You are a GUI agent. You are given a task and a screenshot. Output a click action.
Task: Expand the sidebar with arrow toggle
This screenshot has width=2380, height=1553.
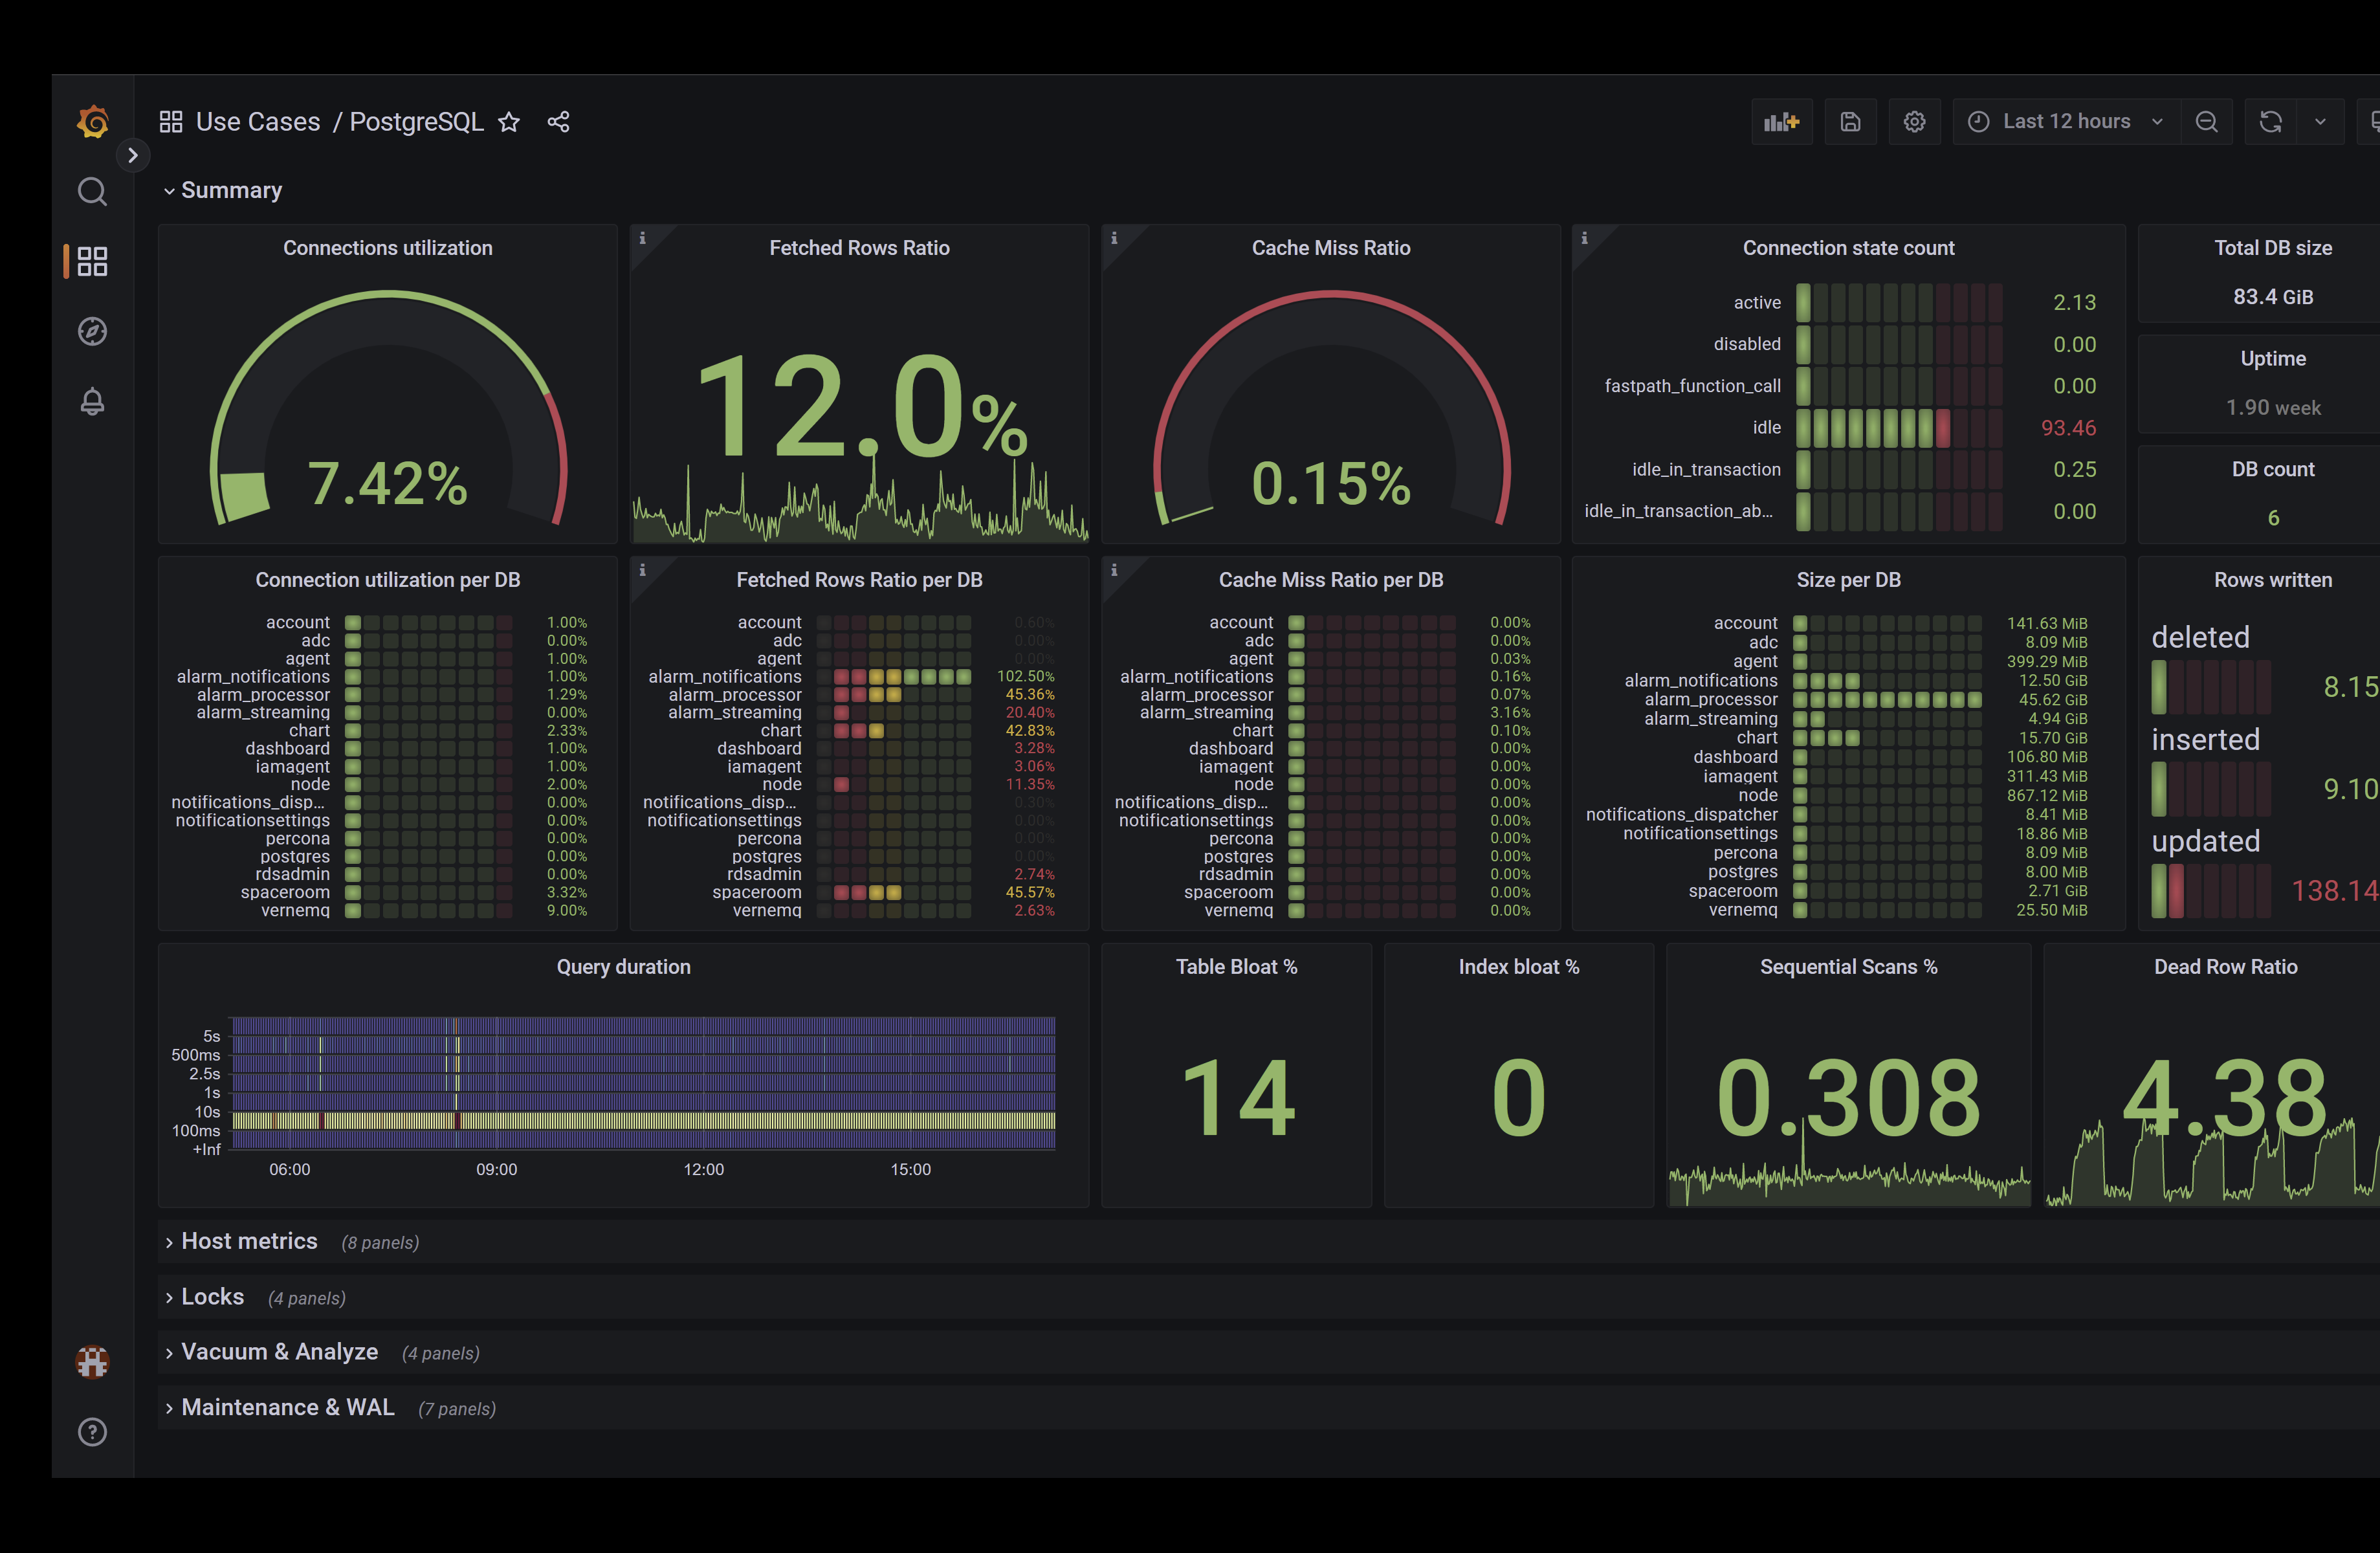(x=133, y=155)
